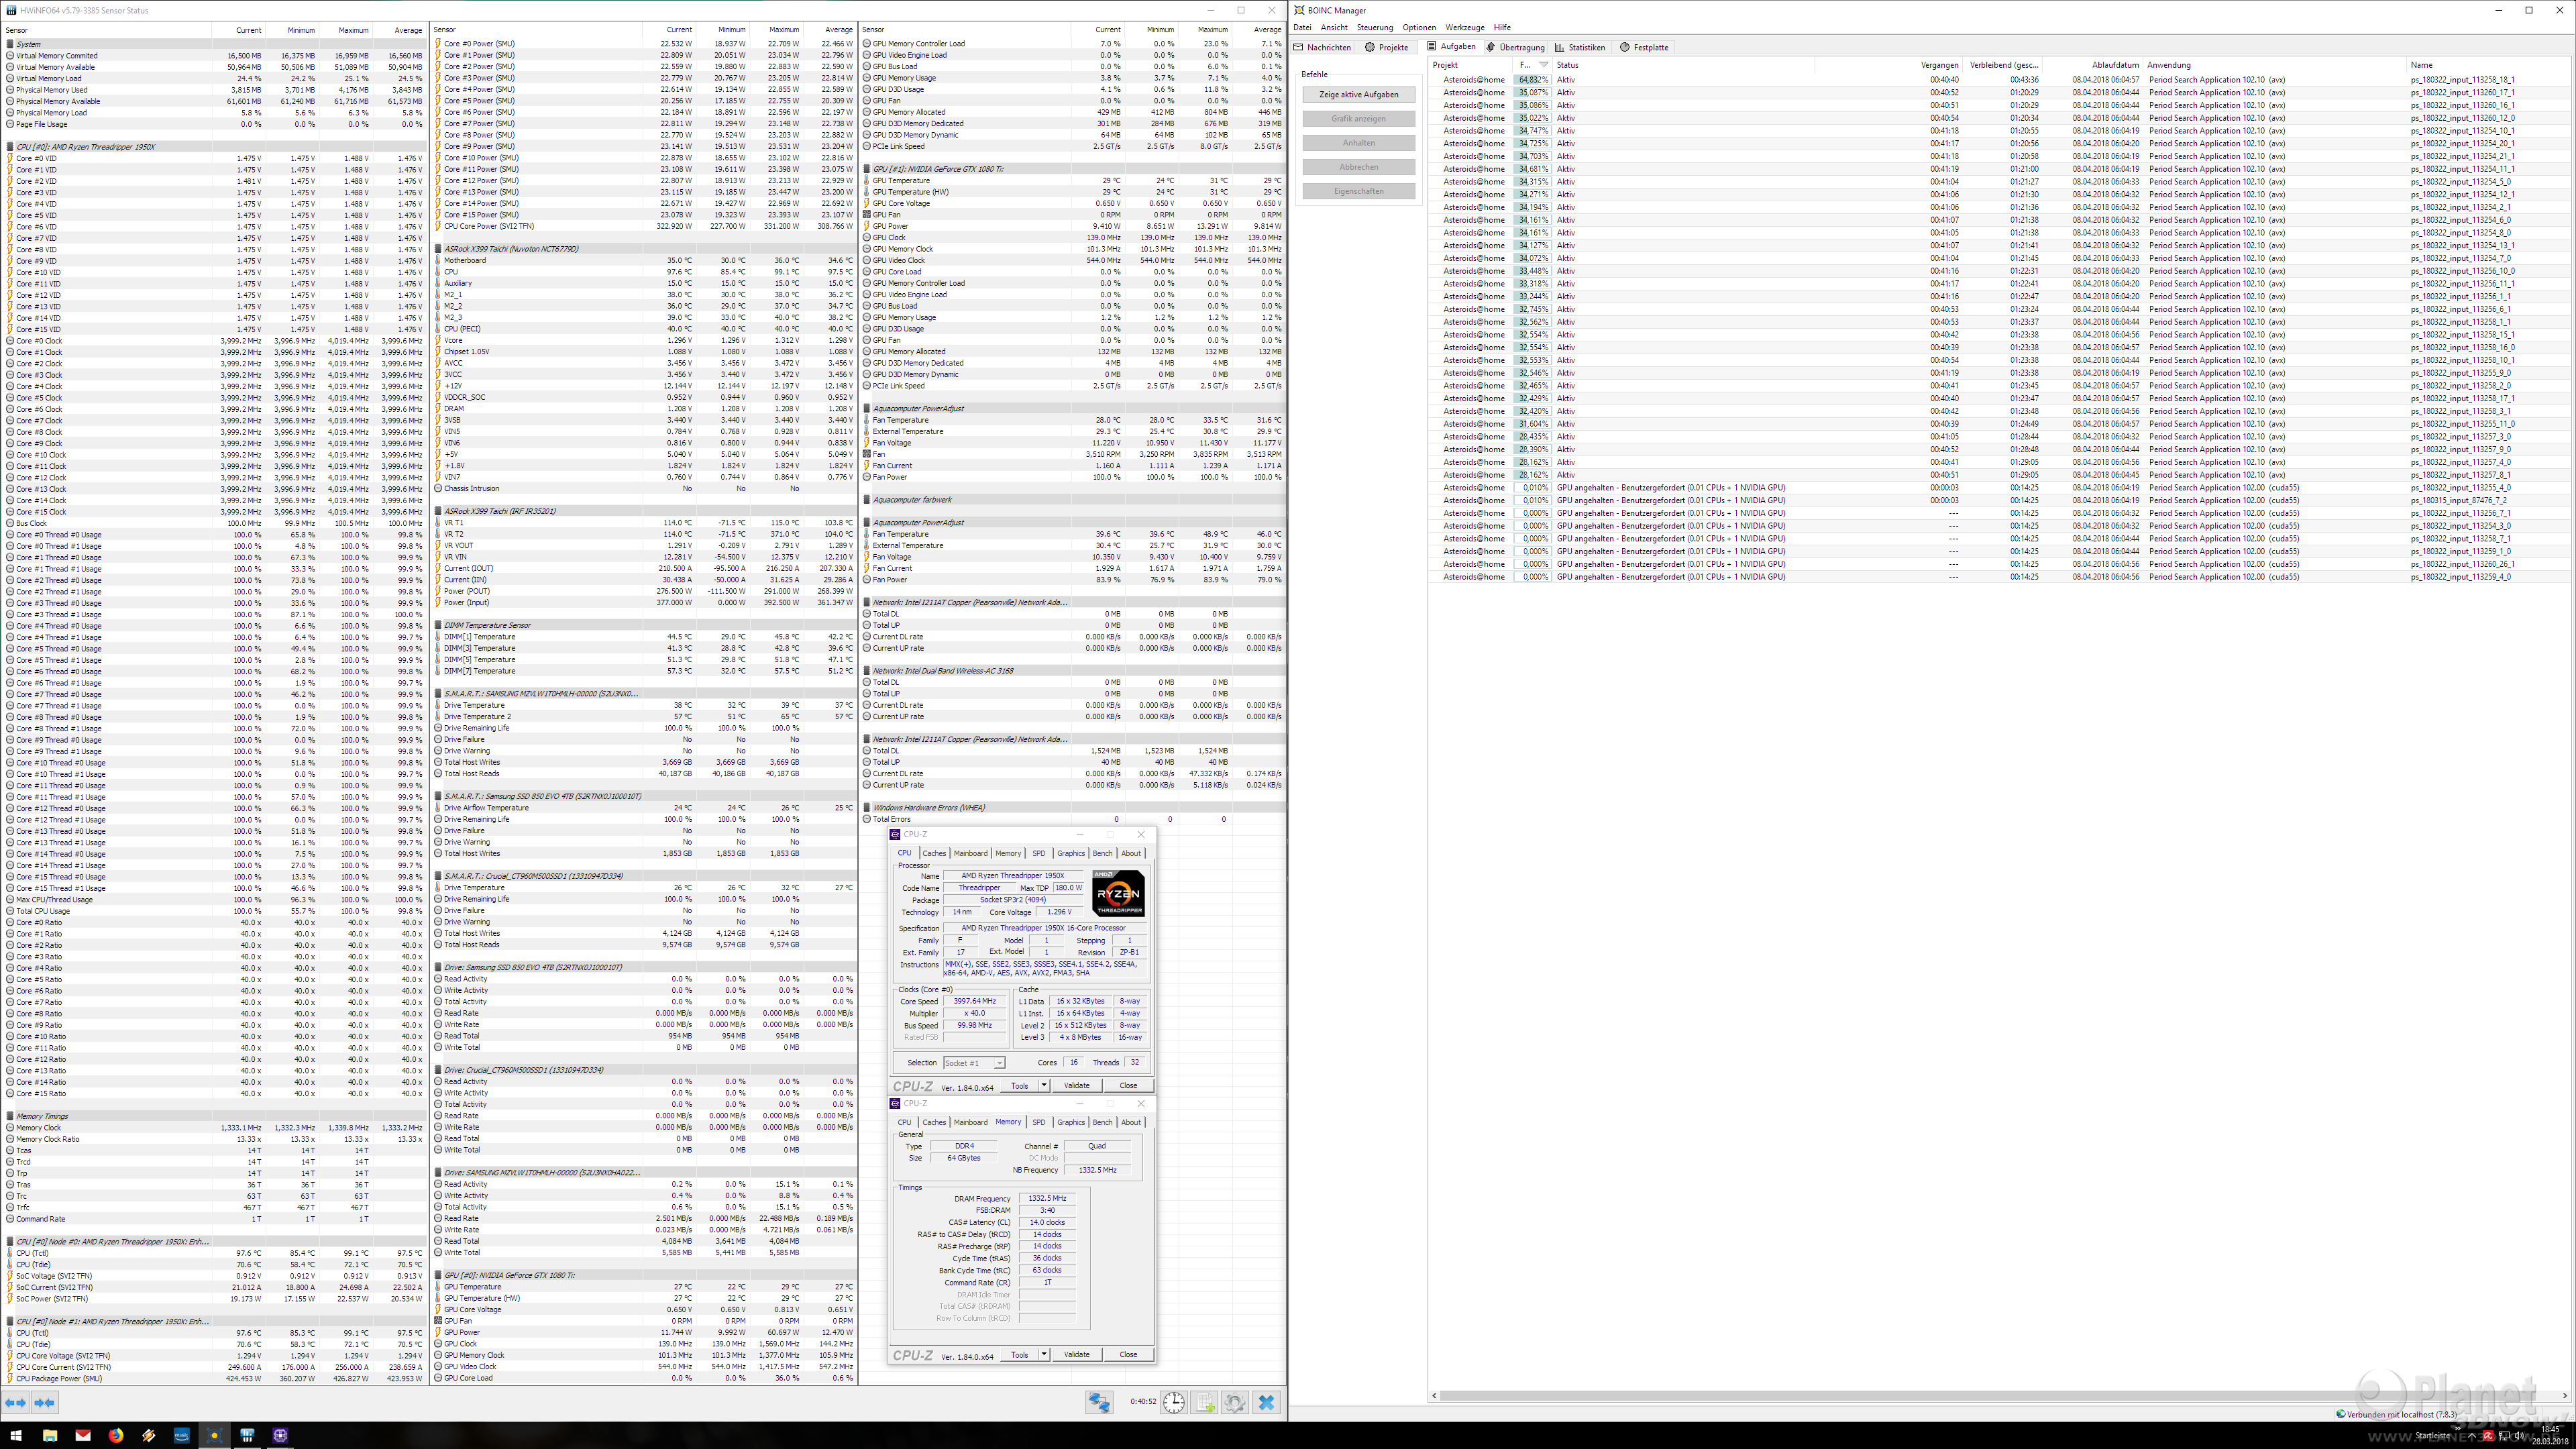Screen dimensions: 2576x1449
Task: Open Winamp from taskbar
Action: [149, 1435]
